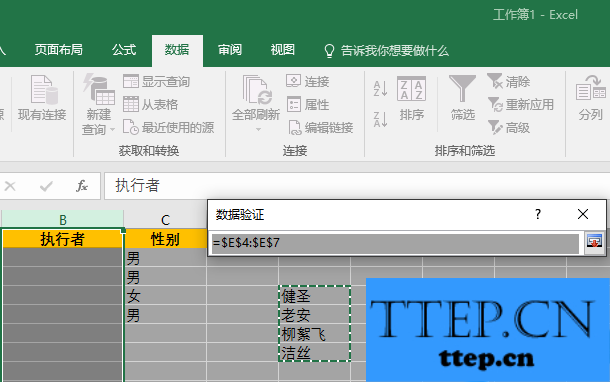Click the cell containing 柳絮飞
Viewport: 610px width, 382px height.
pos(314,333)
